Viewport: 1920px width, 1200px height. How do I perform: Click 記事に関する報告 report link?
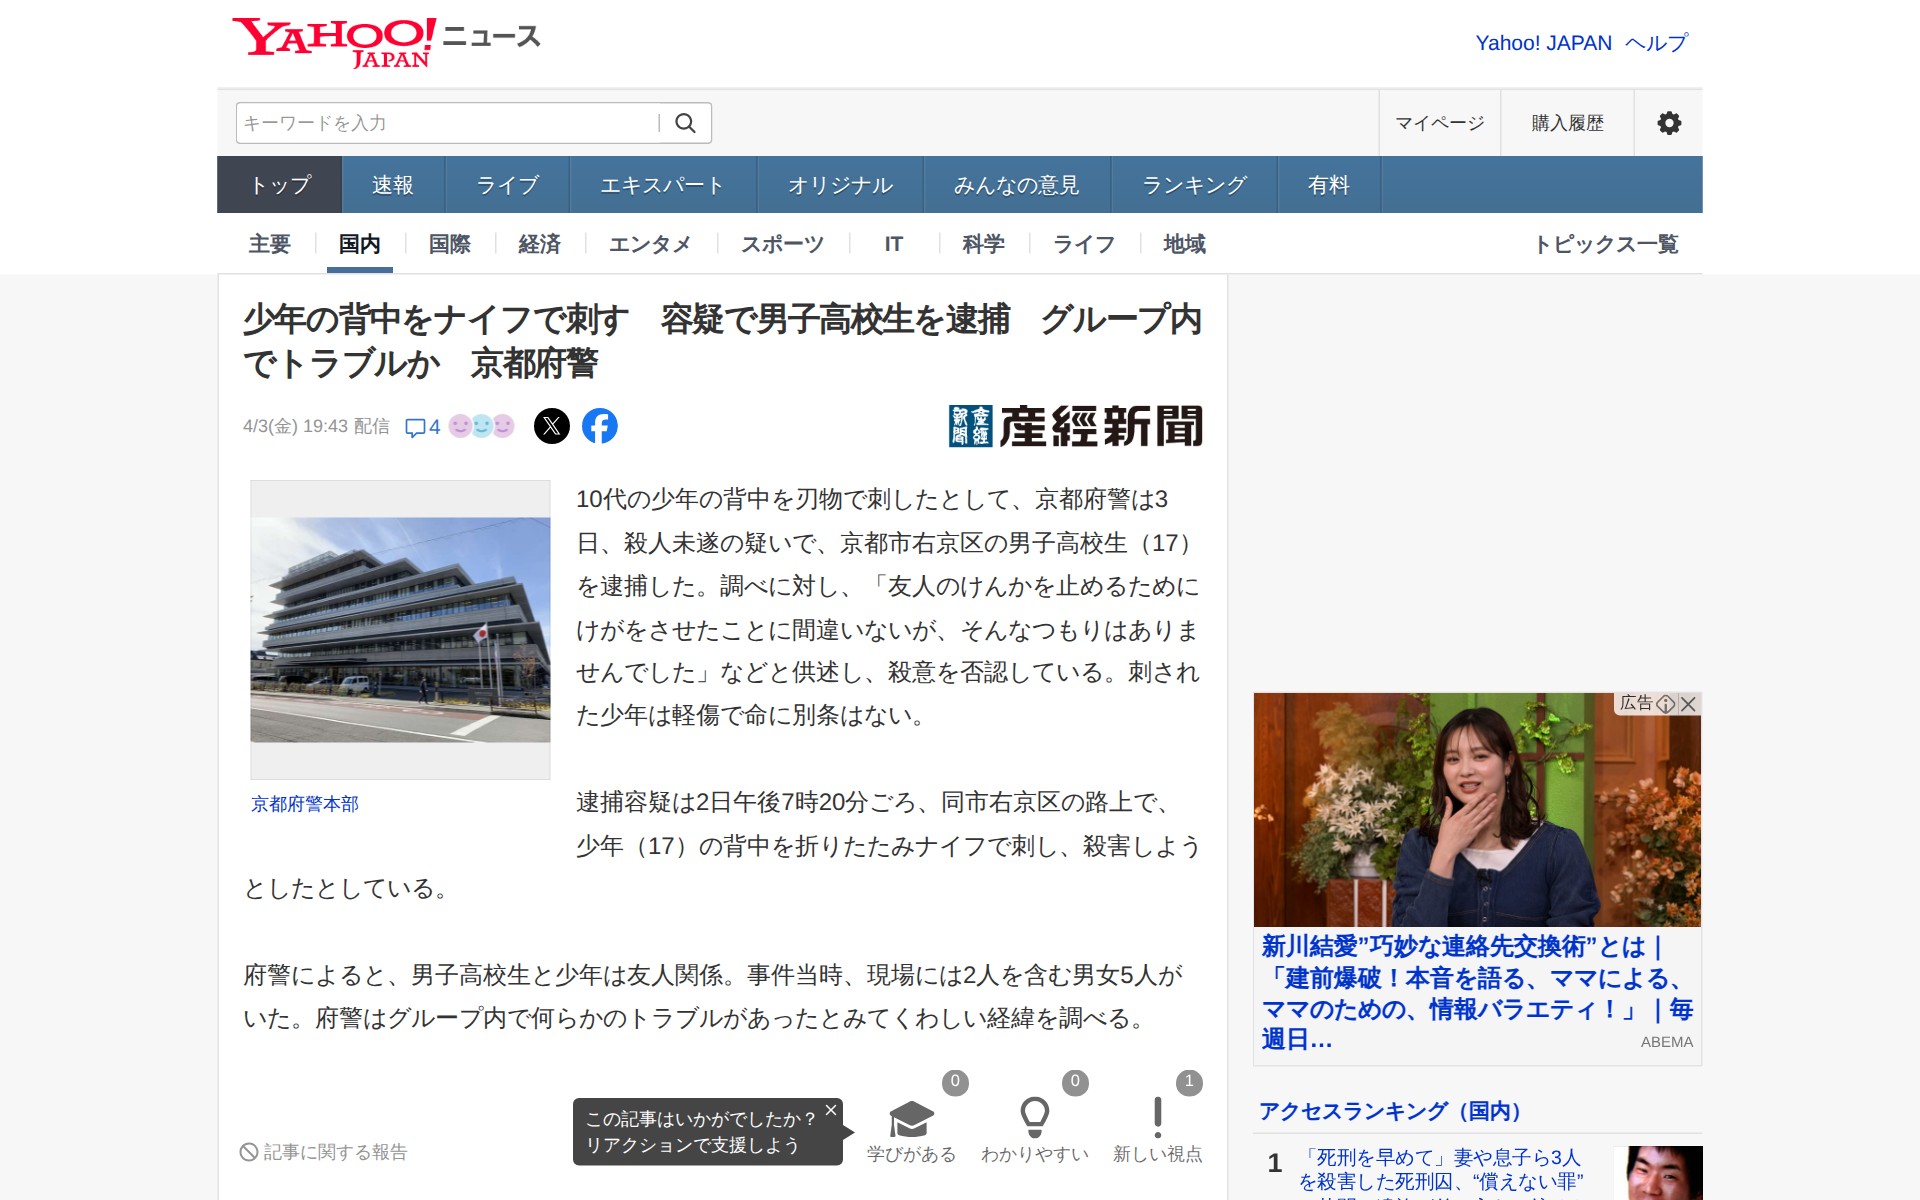[x=325, y=1152]
